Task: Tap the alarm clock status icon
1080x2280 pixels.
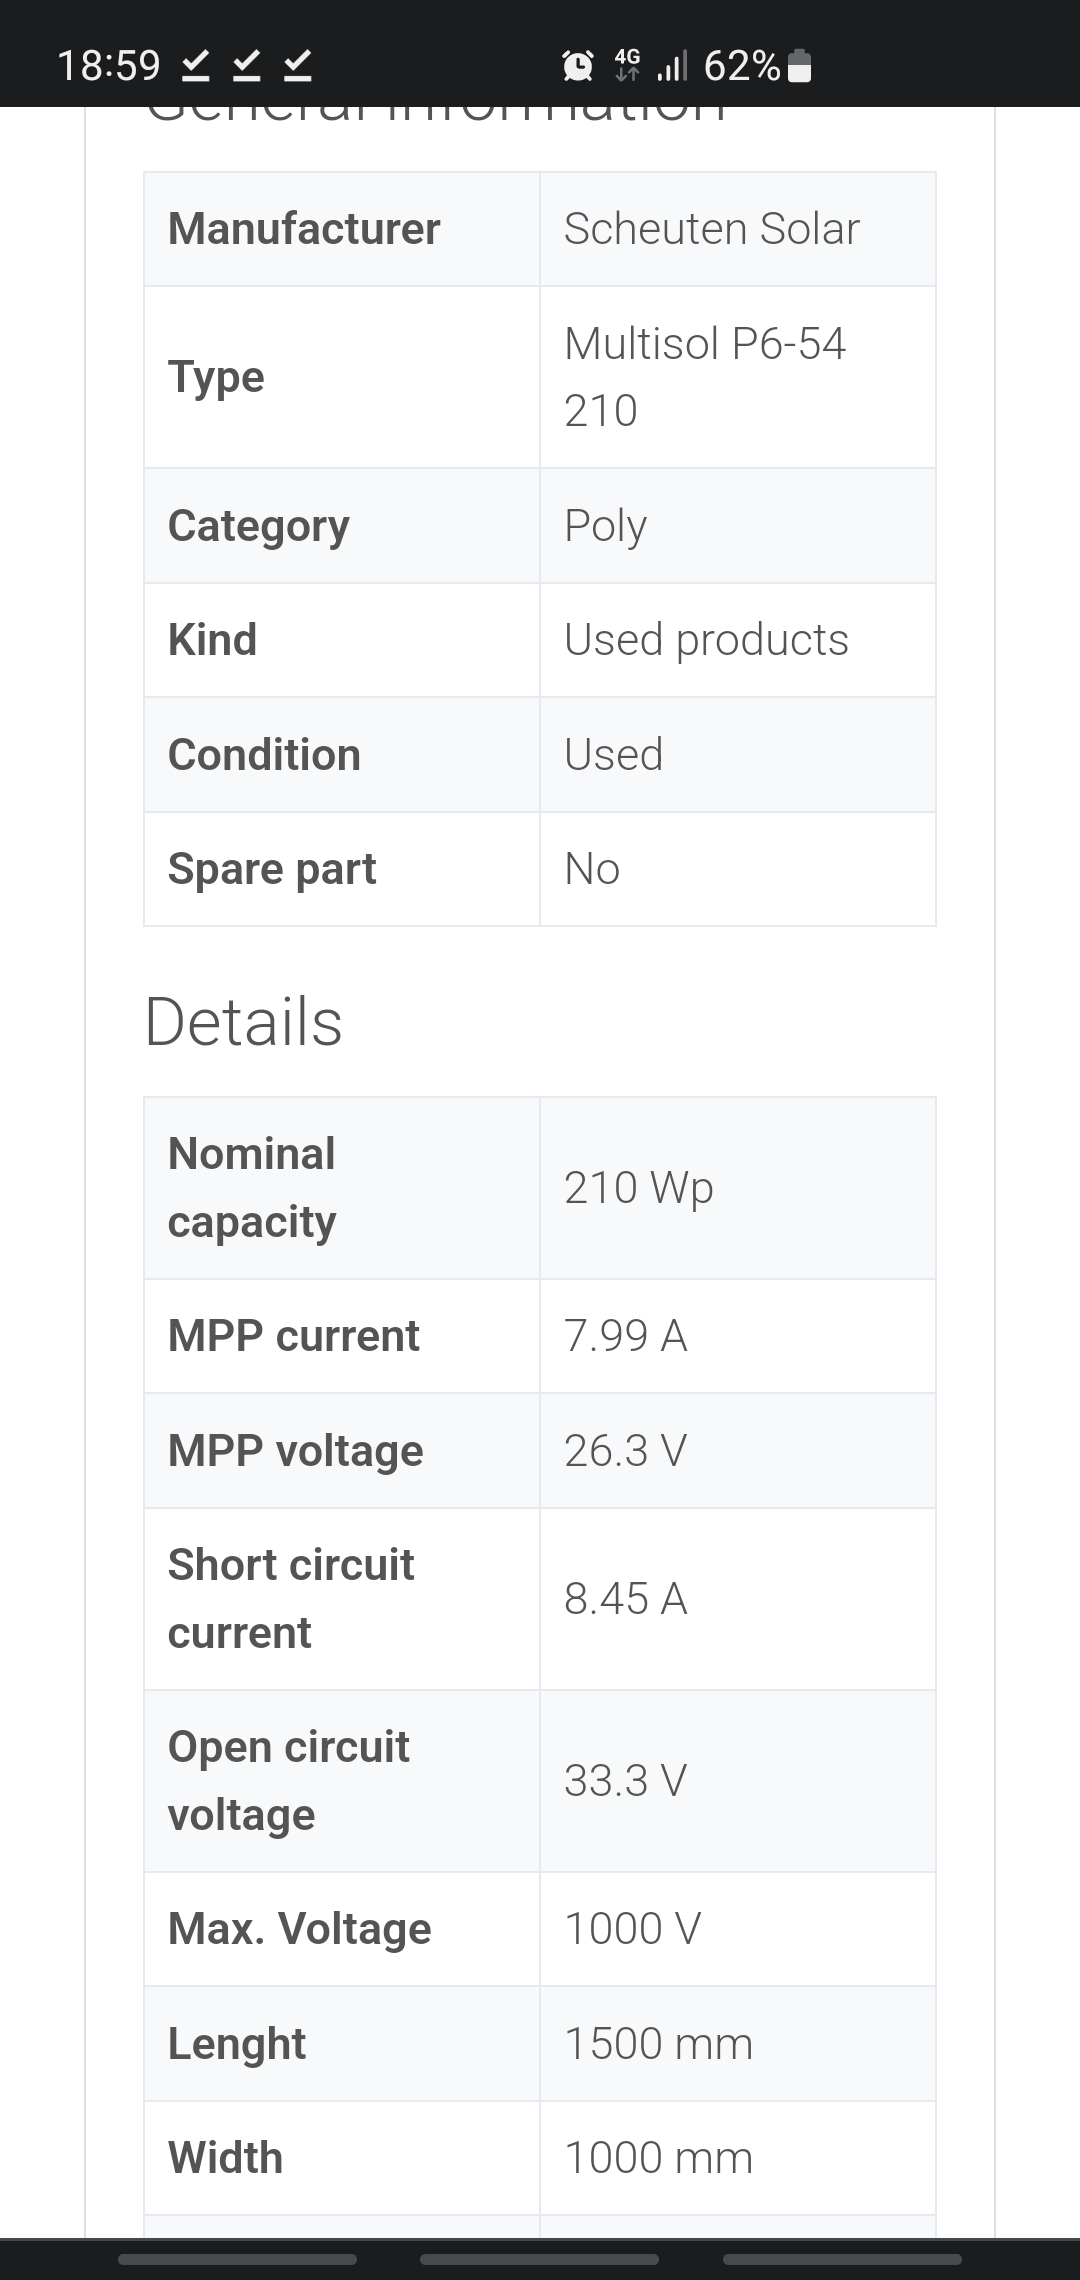Action: [578, 66]
